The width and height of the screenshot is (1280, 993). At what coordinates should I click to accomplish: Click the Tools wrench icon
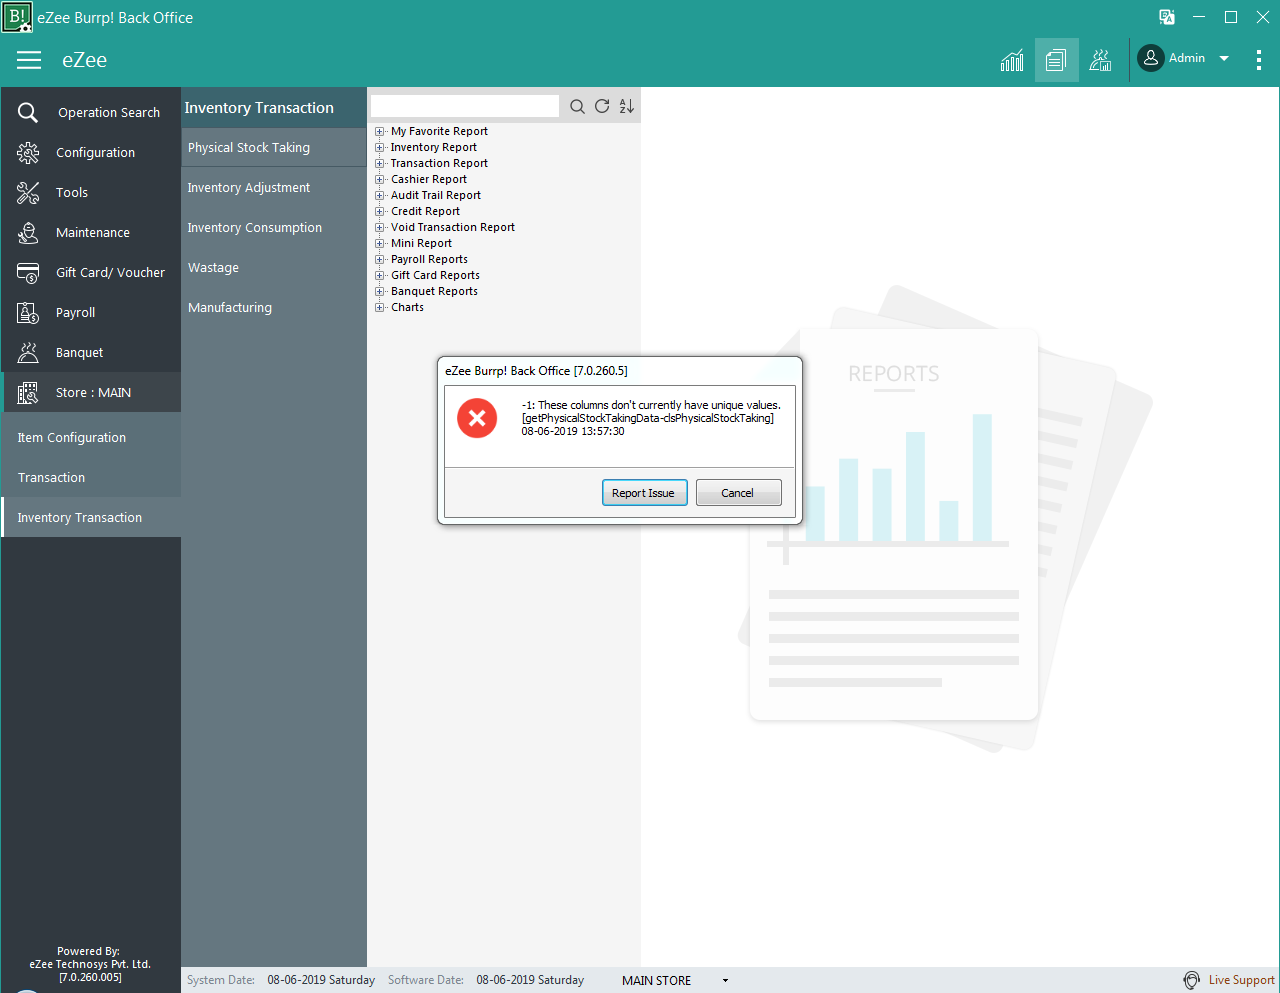[x=28, y=193]
